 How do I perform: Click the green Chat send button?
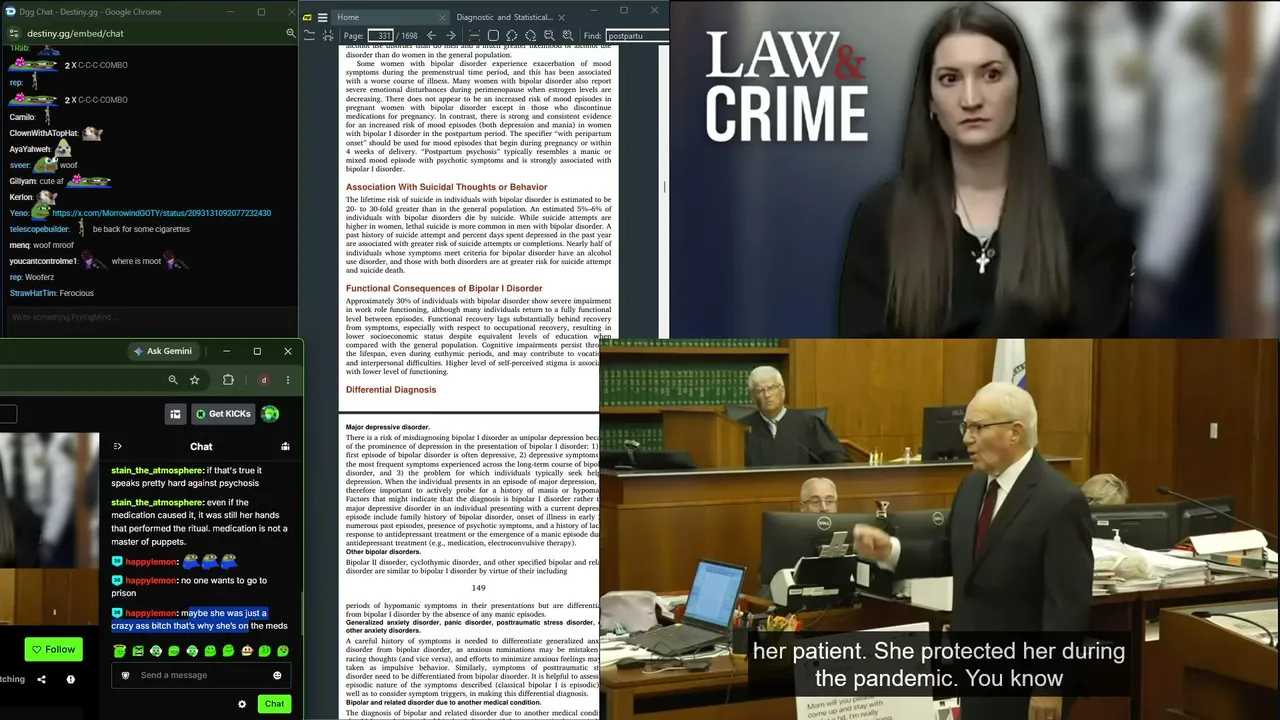[x=274, y=704]
